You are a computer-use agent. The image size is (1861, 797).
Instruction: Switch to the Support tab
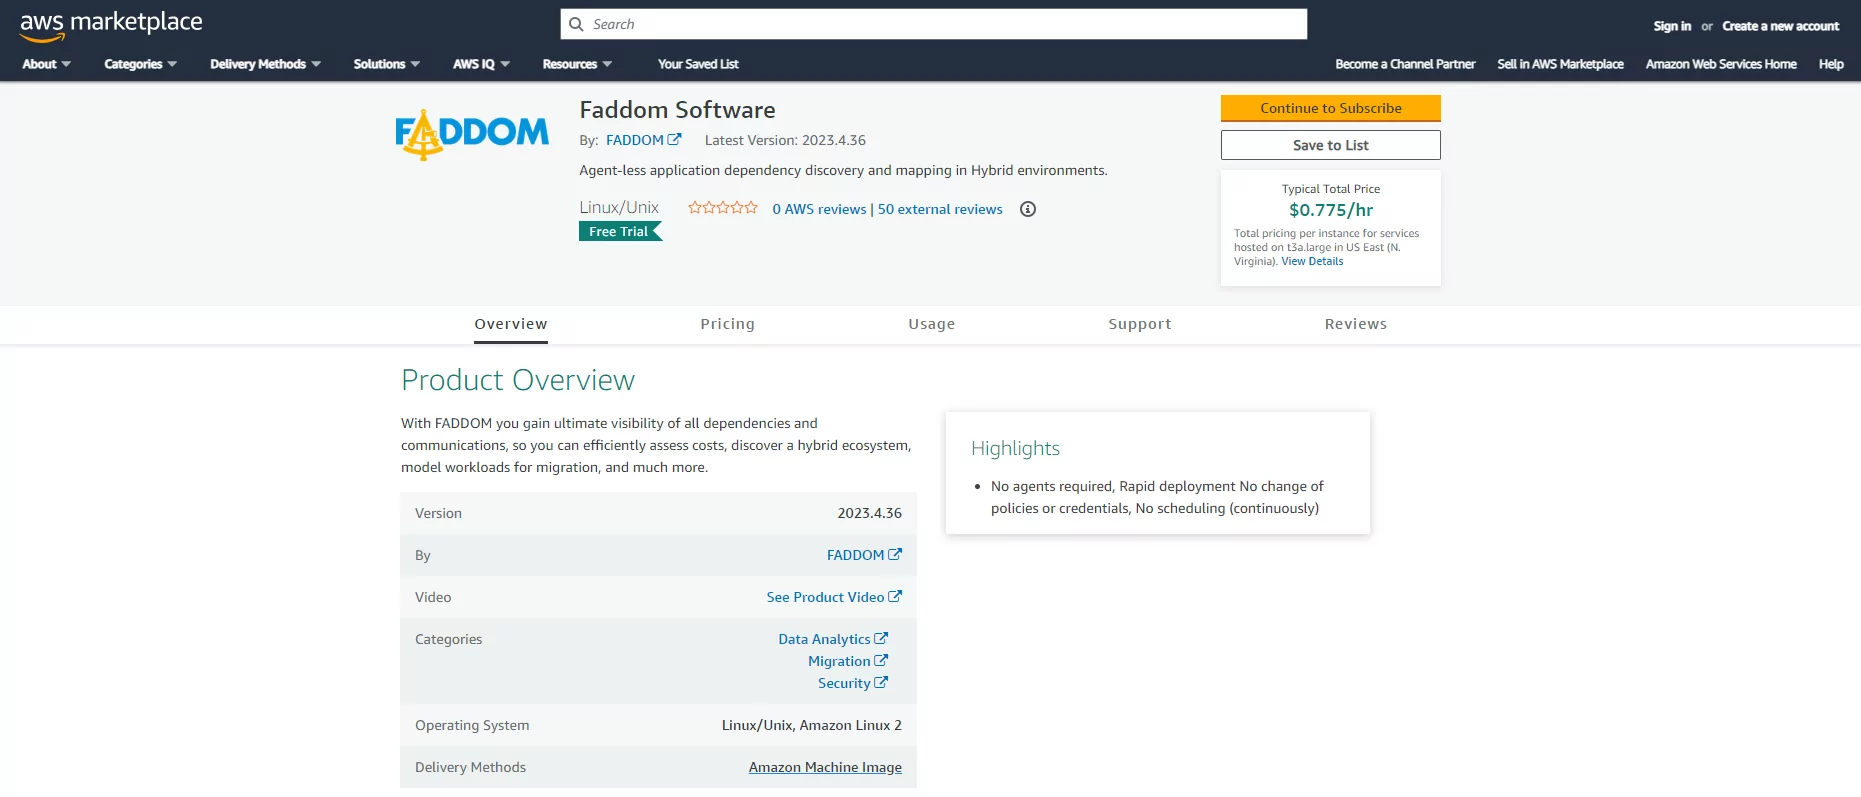(1140, 324)
